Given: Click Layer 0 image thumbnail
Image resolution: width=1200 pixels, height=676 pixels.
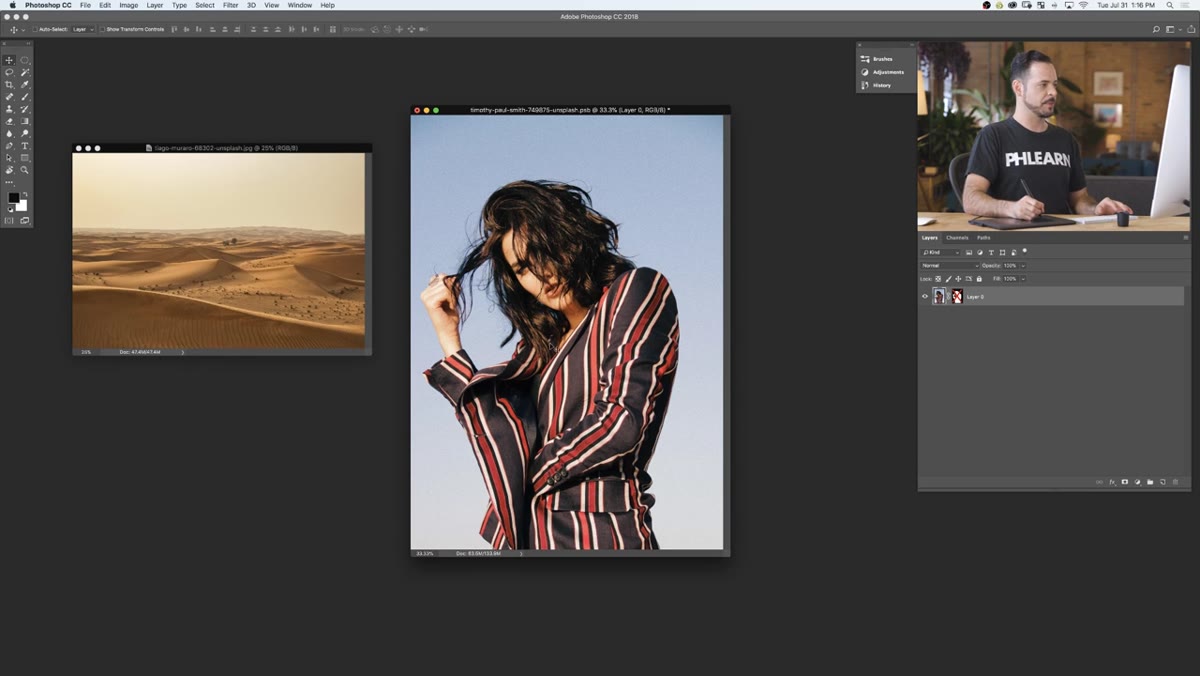Looking at the screenshot, I should coord(939,297).
